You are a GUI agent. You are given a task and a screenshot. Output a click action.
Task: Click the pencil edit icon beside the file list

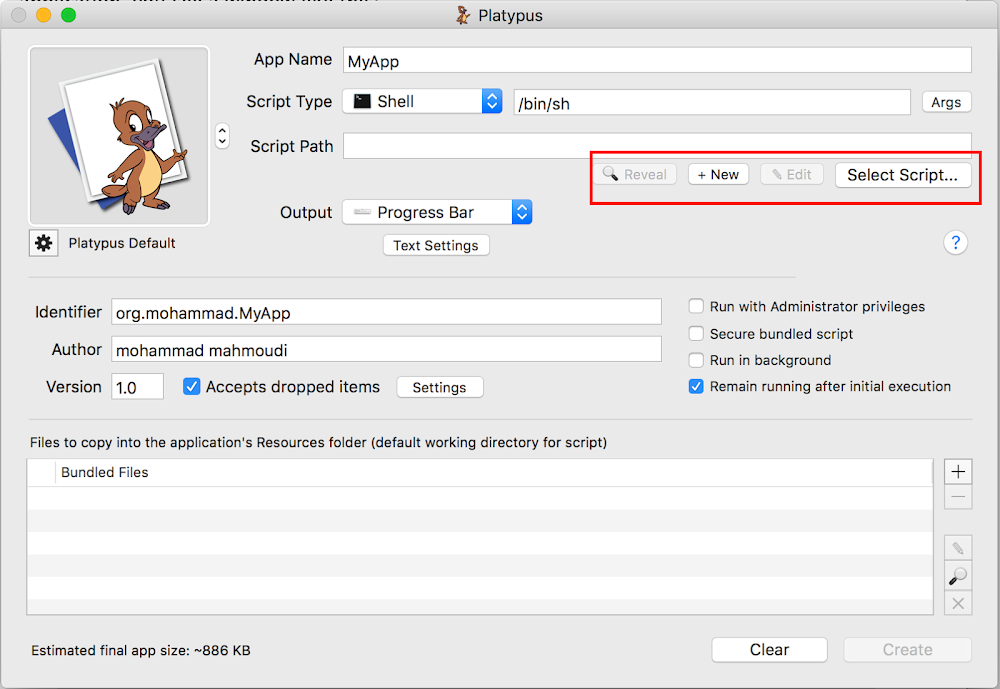(x=957, y=548)
